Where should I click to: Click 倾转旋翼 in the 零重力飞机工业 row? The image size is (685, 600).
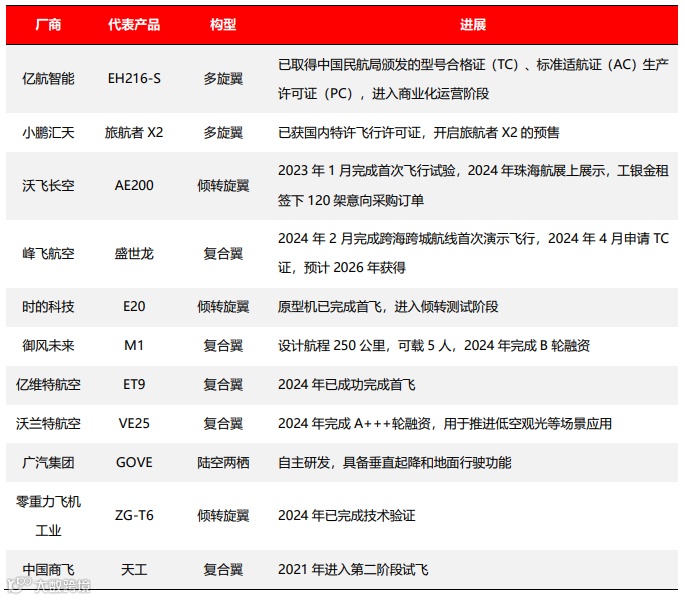(x=223, y=516)
